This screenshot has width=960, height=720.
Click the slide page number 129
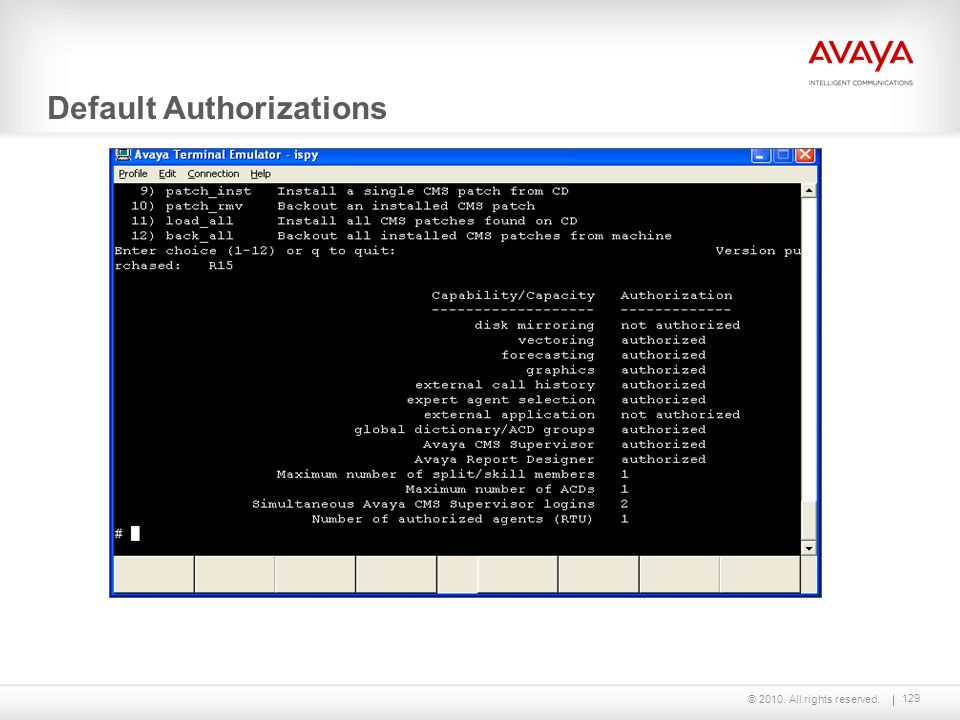911,698
